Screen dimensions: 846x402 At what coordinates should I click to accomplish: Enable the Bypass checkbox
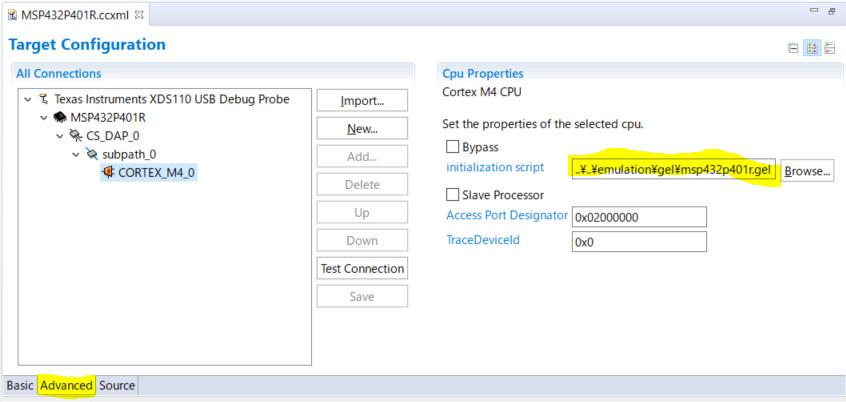pyautogui.click(x=453, y=147)
